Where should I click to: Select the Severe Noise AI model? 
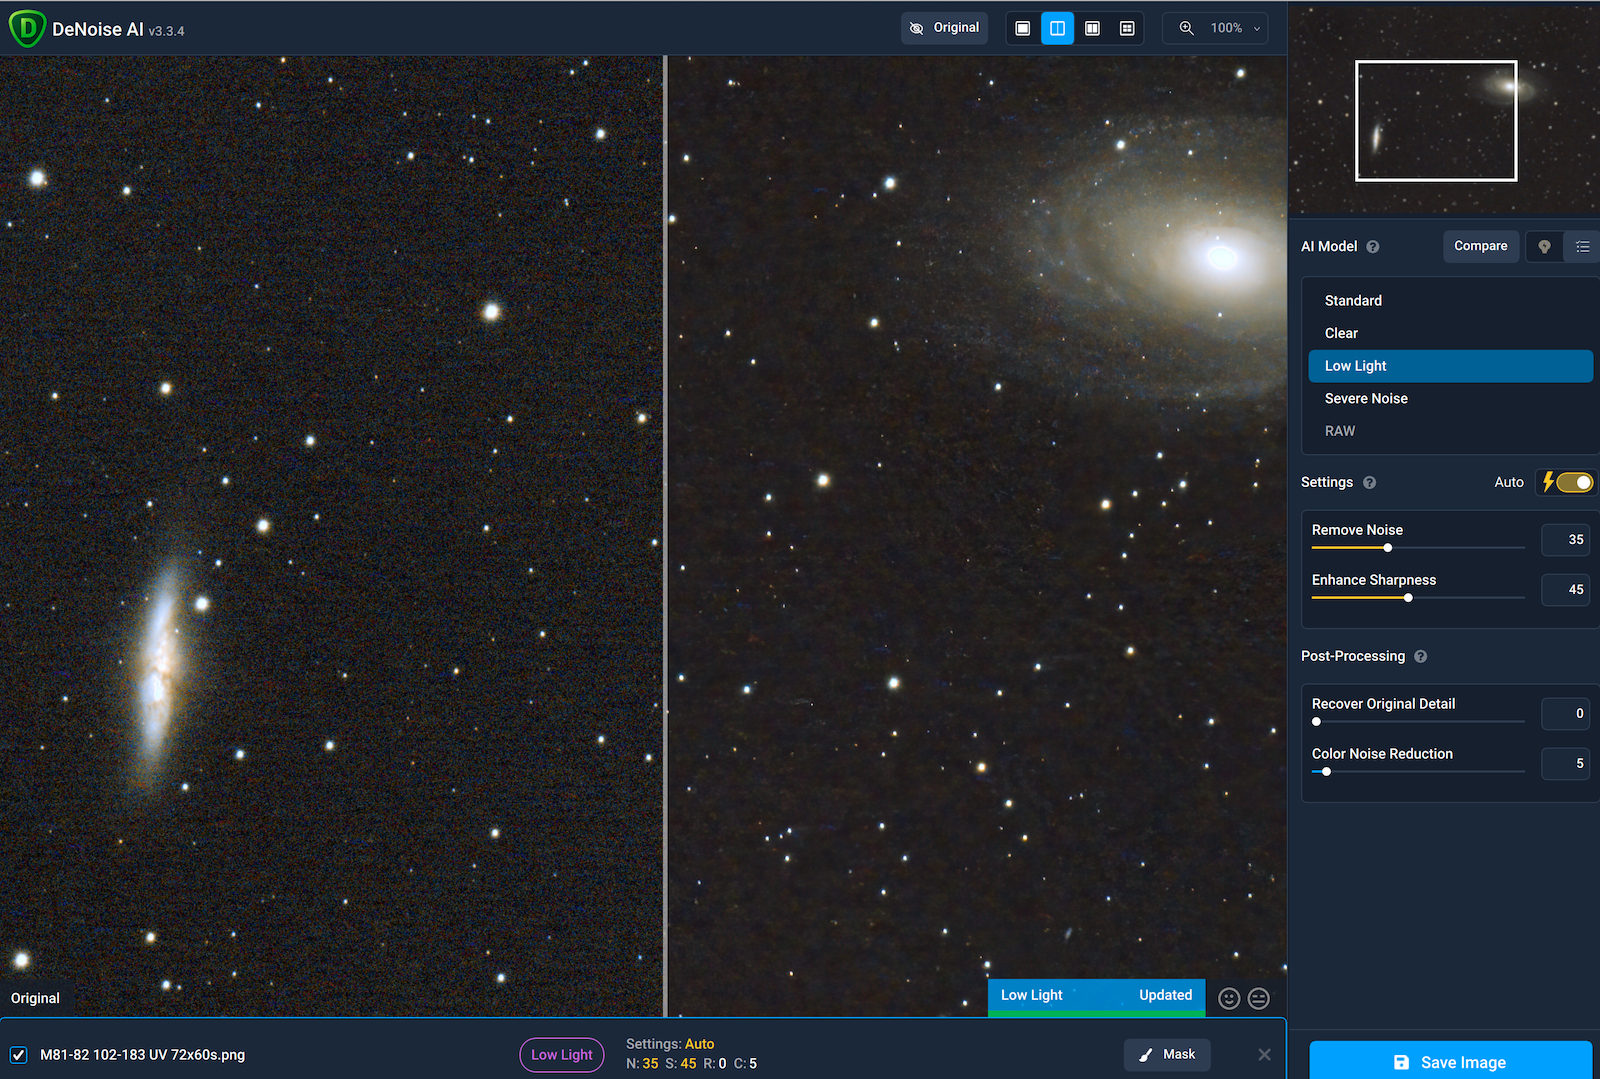1366,398
